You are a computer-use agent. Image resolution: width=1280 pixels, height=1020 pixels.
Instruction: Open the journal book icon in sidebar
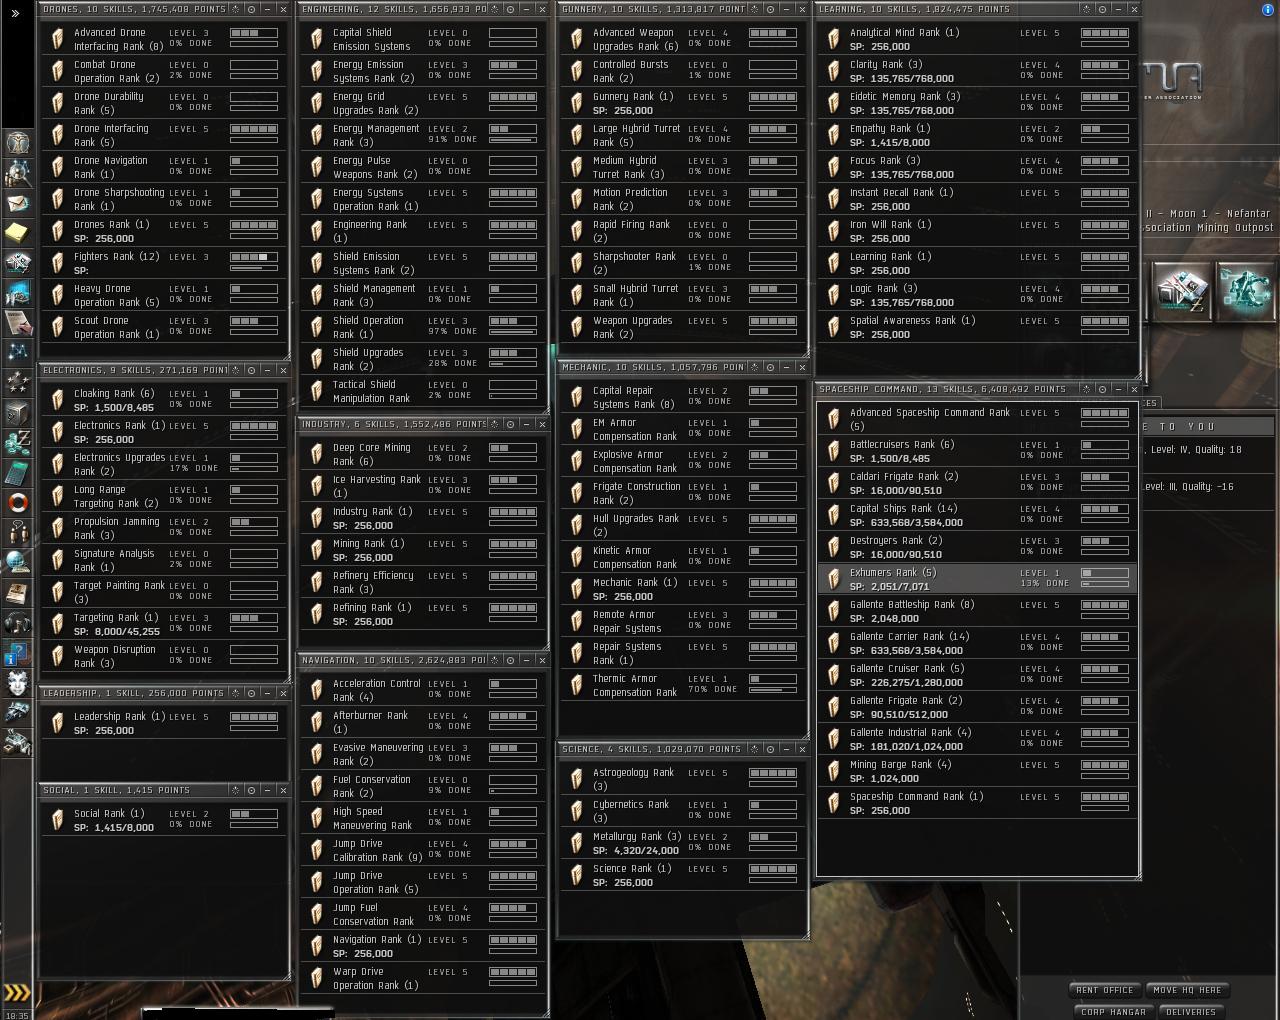(17, 593)
